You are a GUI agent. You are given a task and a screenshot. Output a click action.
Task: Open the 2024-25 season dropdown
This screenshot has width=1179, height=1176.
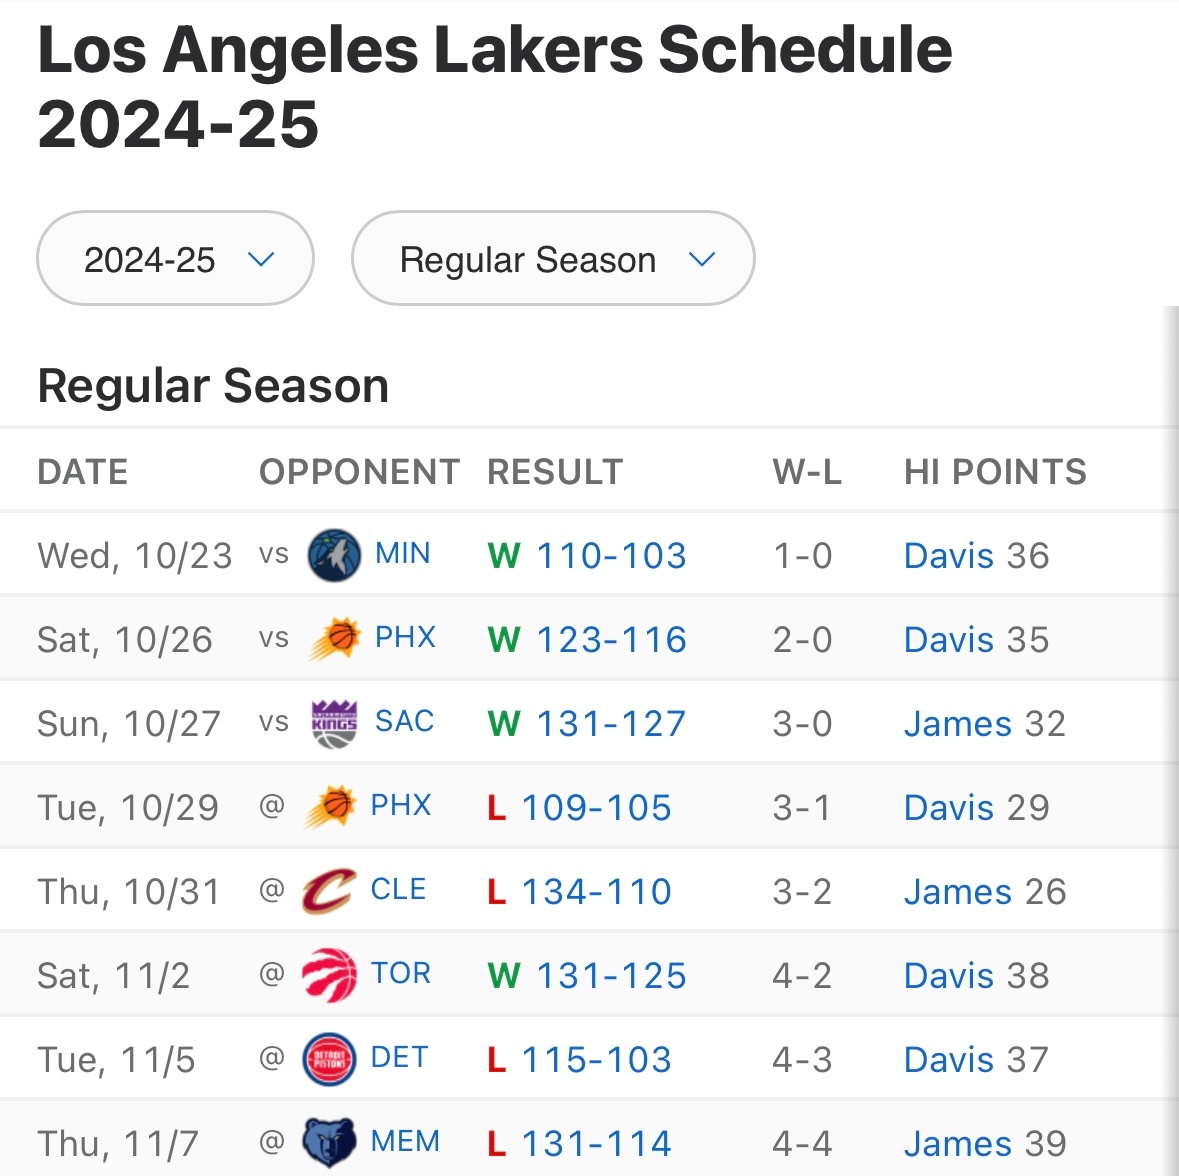[x=175, y=259]
